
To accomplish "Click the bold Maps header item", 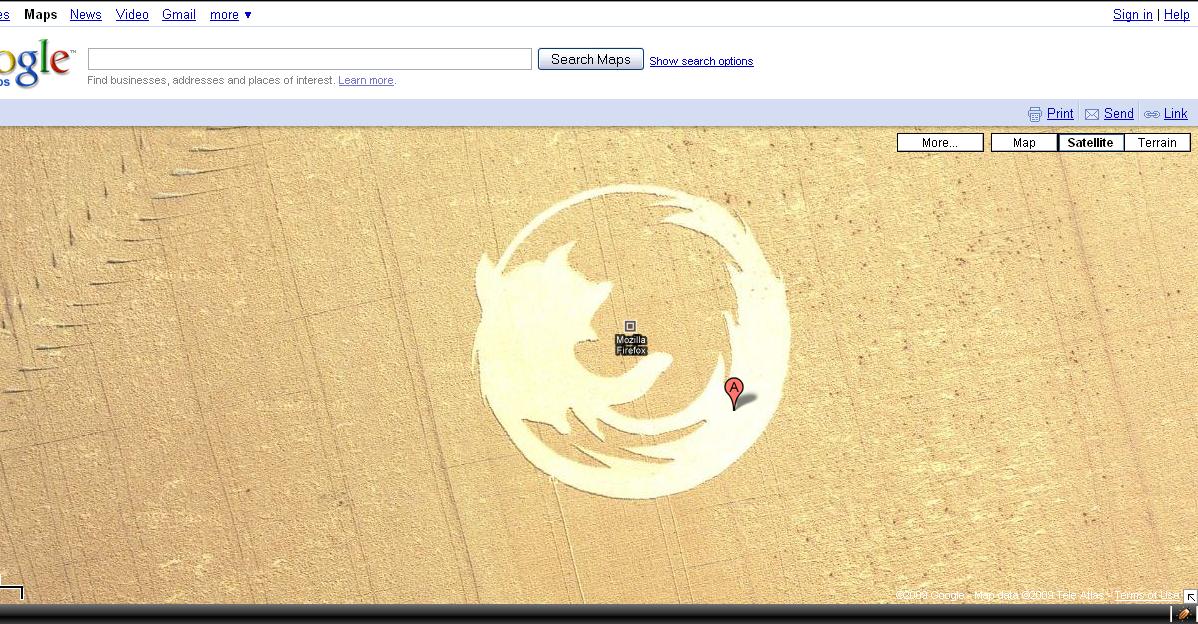I will (40, 15).
